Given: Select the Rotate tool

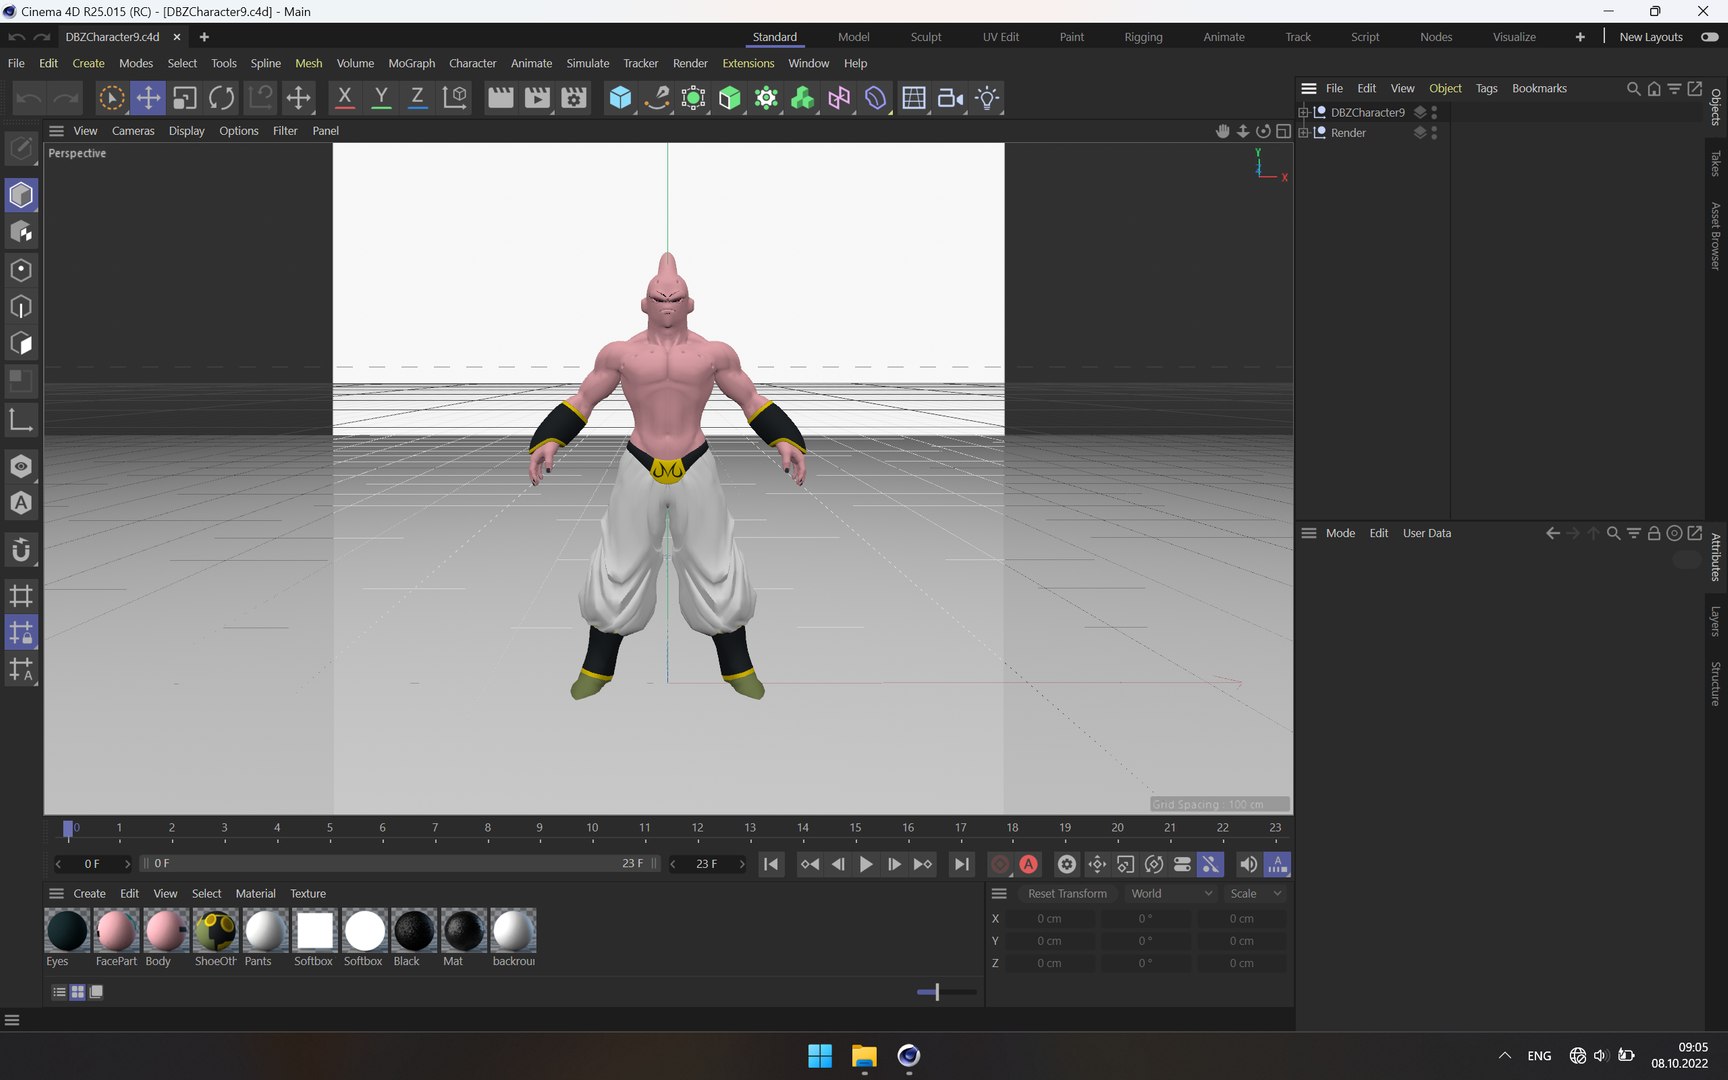Looking at the screenshot, I should [x=222, y=98].
